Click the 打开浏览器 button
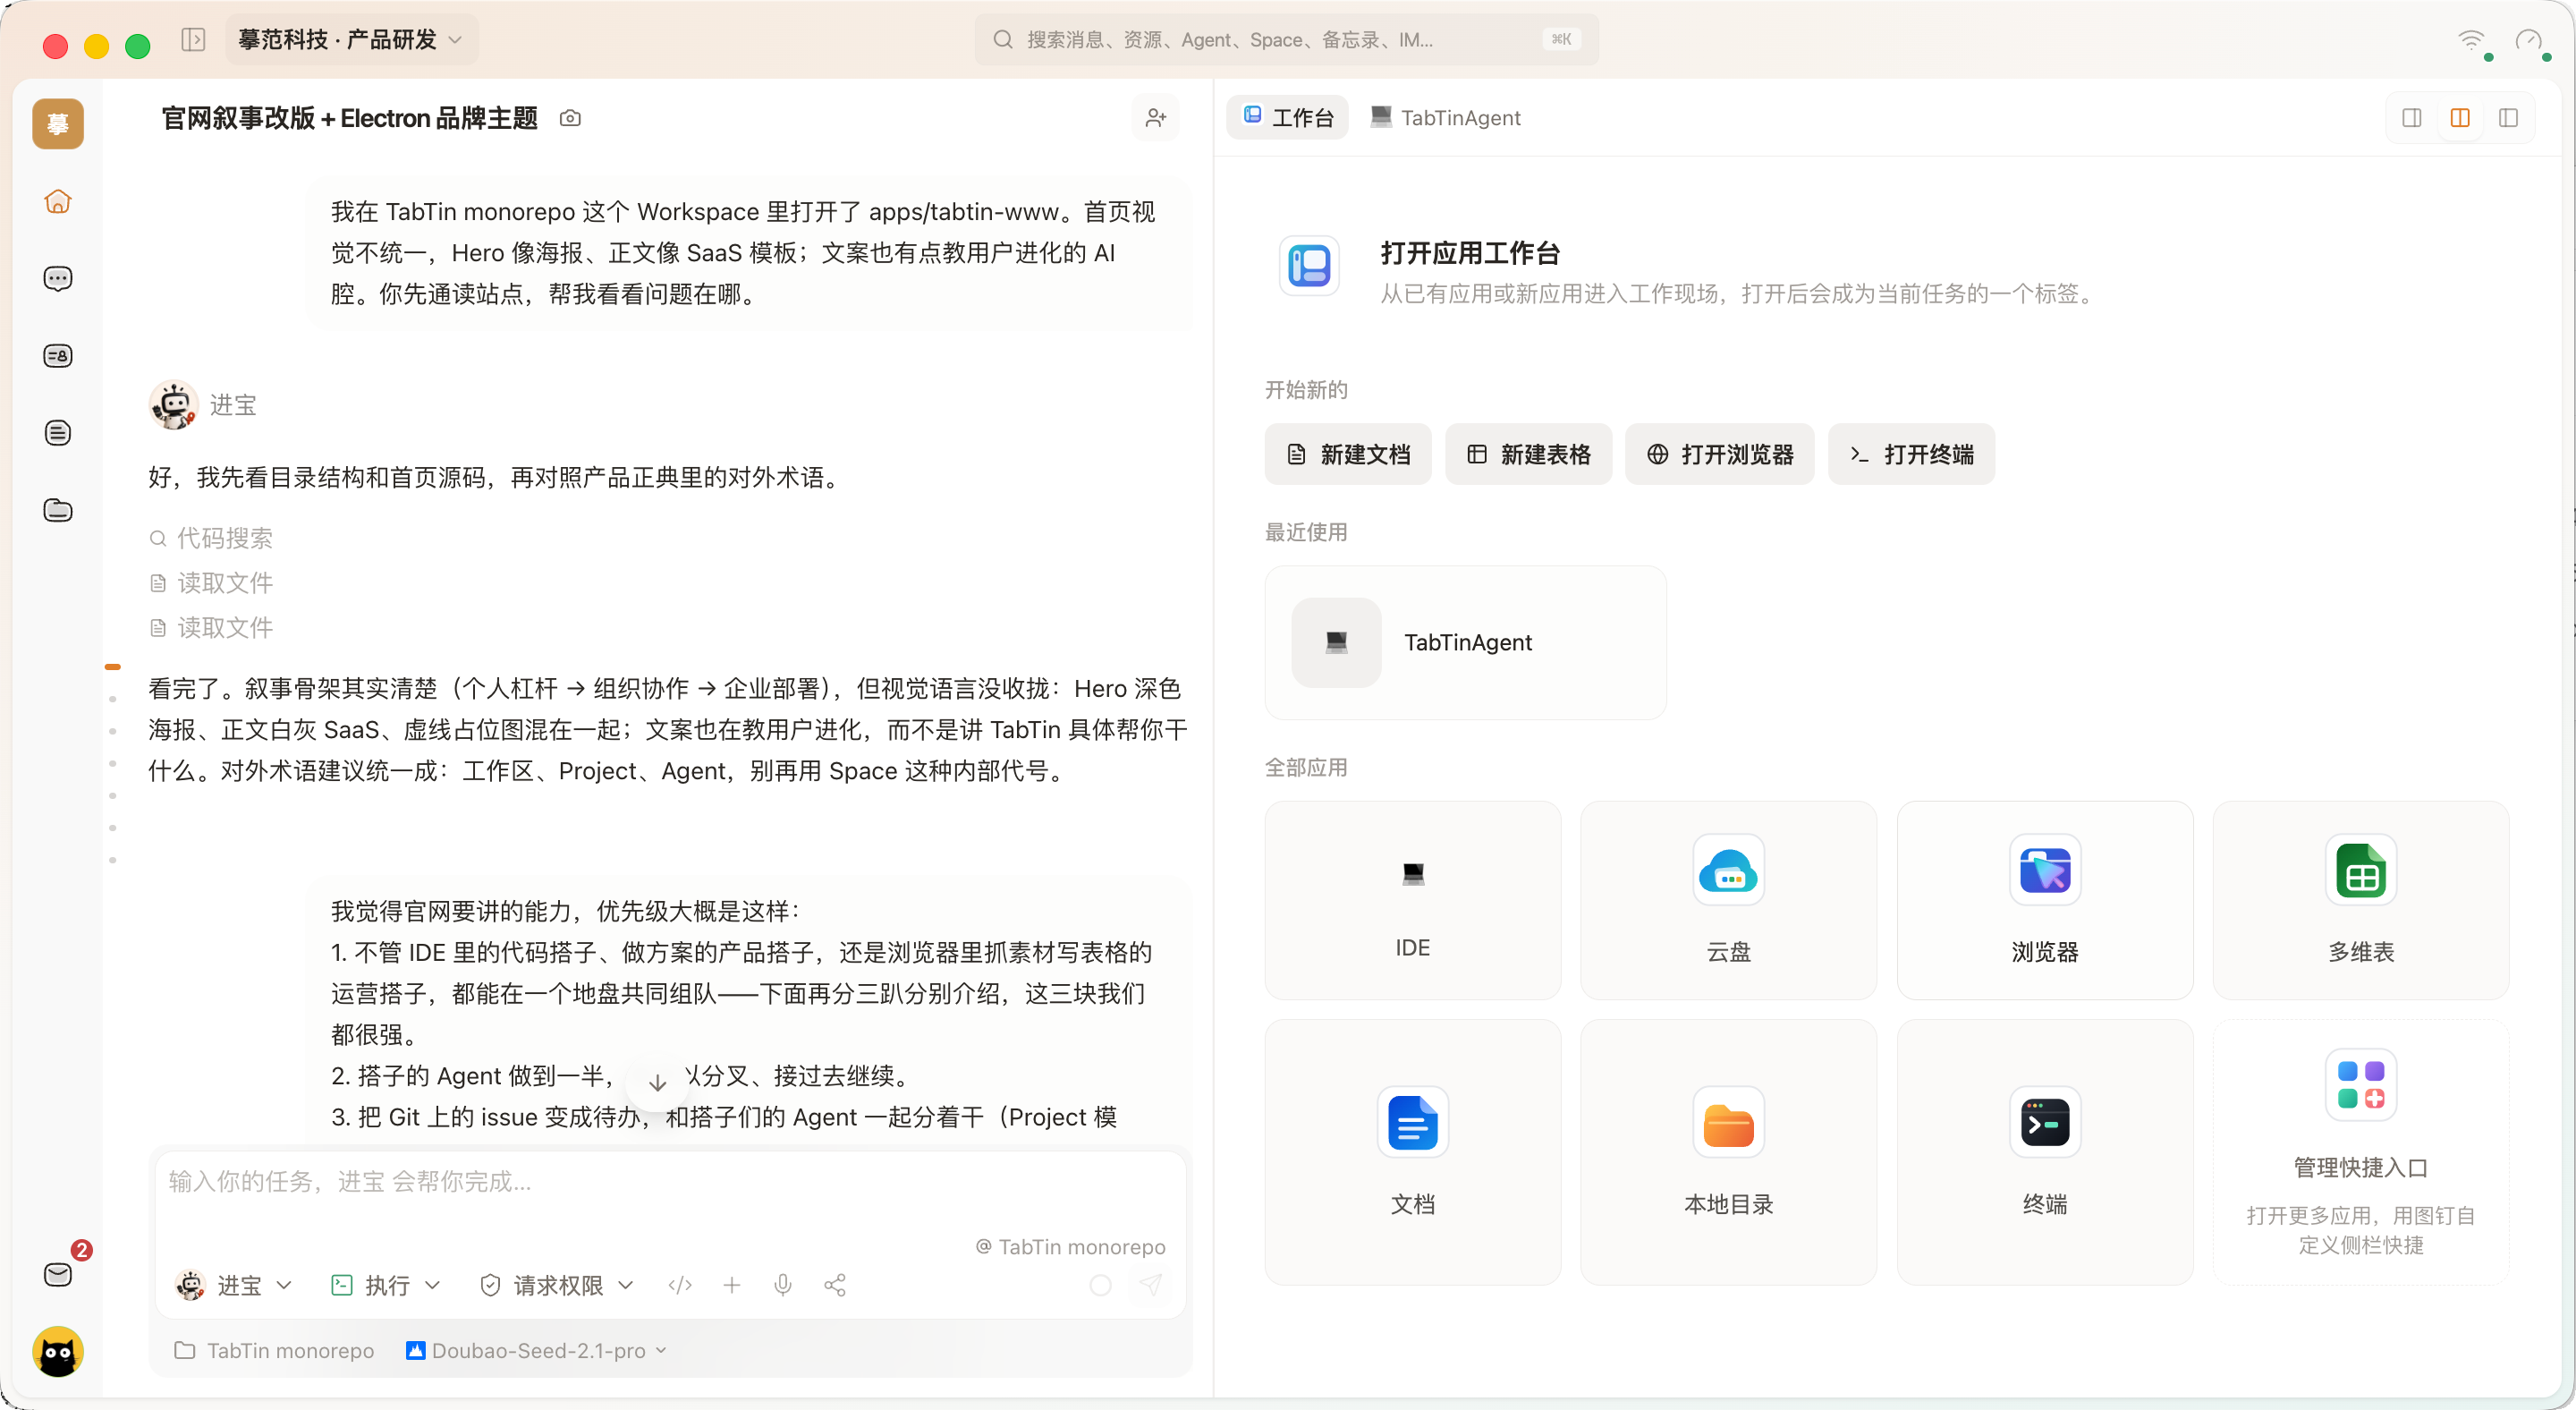Image resolution: width=2576 pixels, height=1410 pixels. pyautogui.click(x=1719, y=454)
